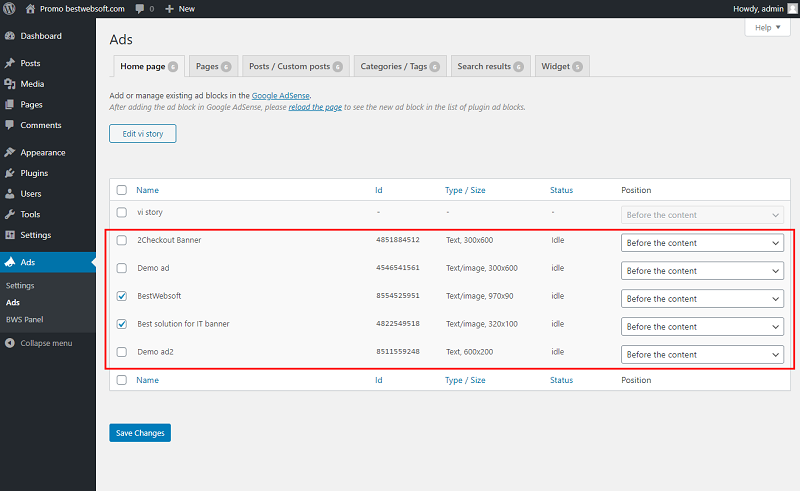Click Promo bestwebsoft.com site name
800x491 pixels.
click(x=82, y=9)
